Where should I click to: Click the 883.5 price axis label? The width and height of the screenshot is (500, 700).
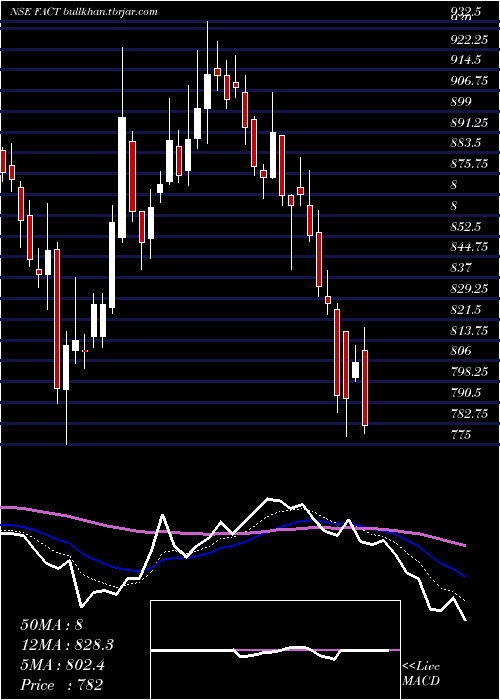pos(466,143)
